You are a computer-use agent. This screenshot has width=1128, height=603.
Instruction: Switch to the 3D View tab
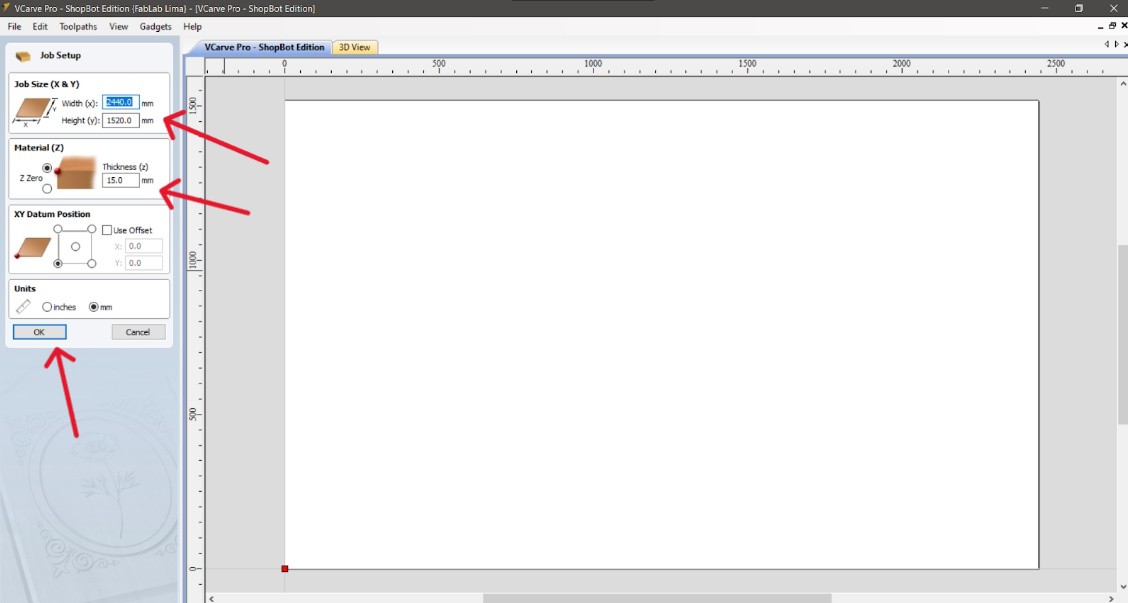click(355, 47)
